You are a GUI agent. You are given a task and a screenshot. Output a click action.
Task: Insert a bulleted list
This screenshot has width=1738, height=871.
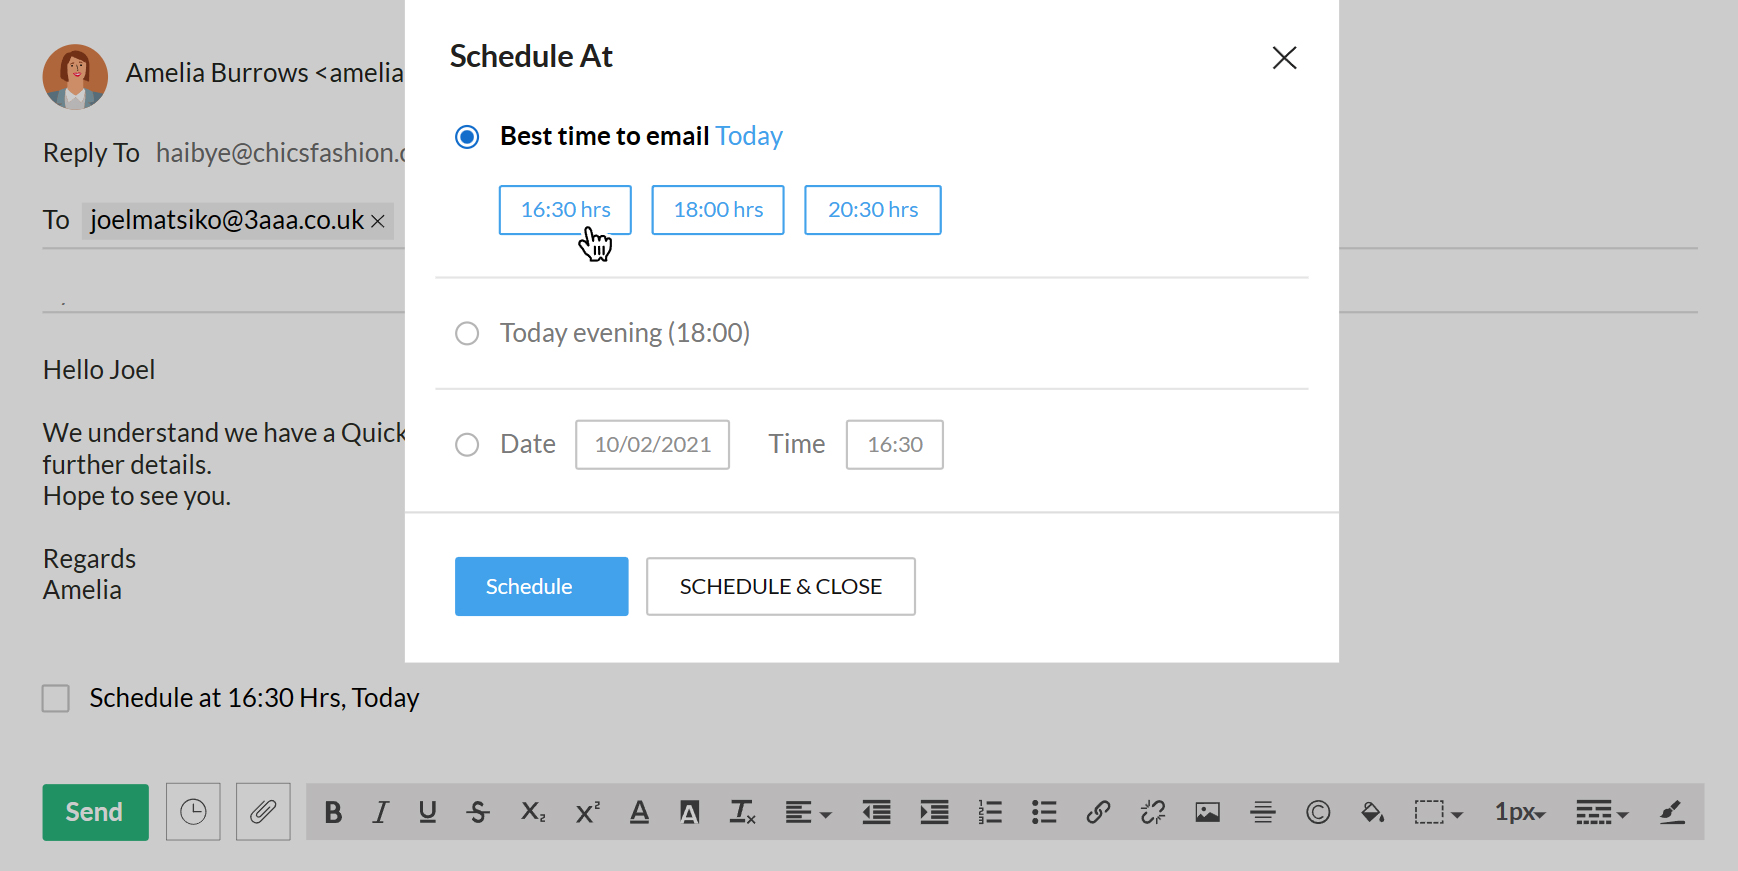tap(1044, 812)
